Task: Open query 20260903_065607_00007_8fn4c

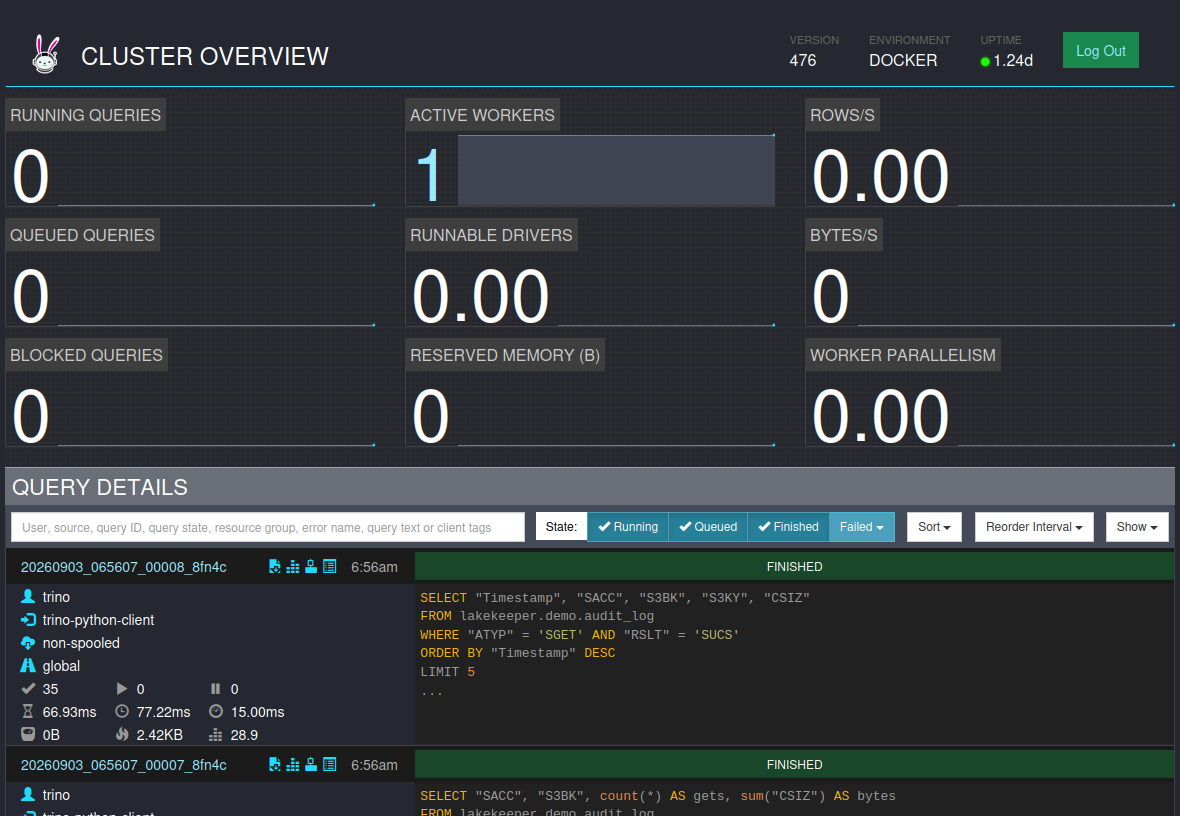Action: (x=123, y=765)
